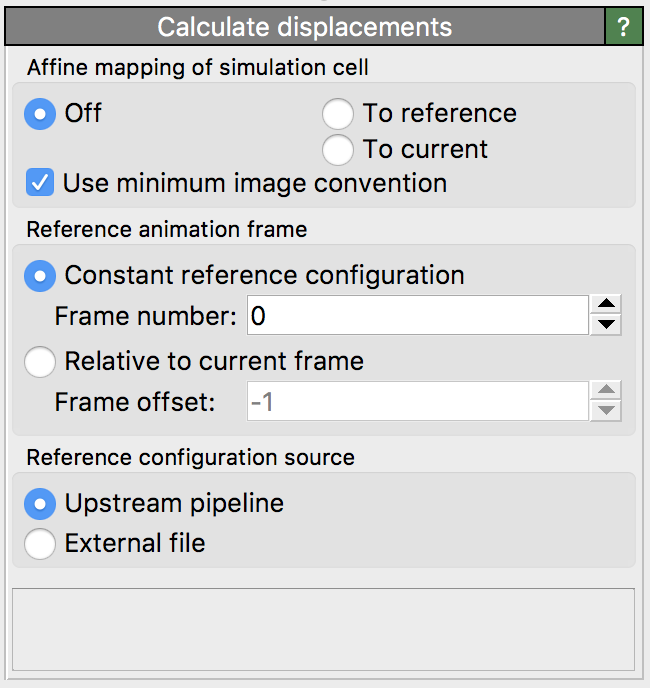Click the Frame offset input field
Viewport: 650px width, 688px height.
(415, 403)
